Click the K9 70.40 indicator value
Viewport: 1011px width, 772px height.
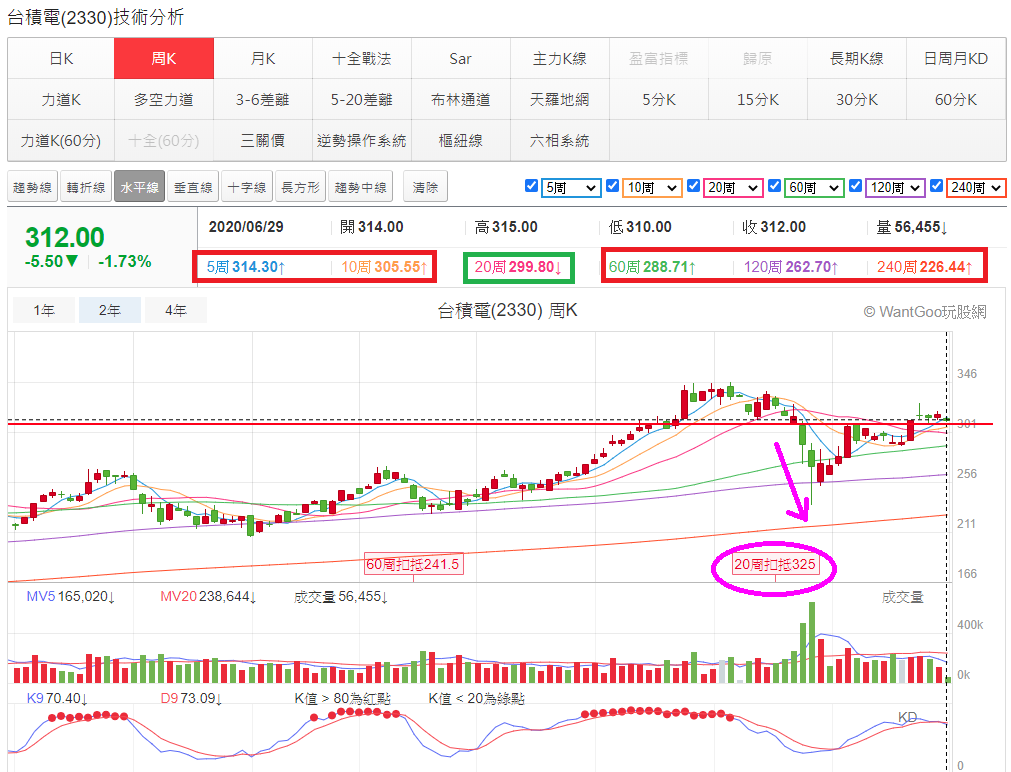click(x=57, y=698)
